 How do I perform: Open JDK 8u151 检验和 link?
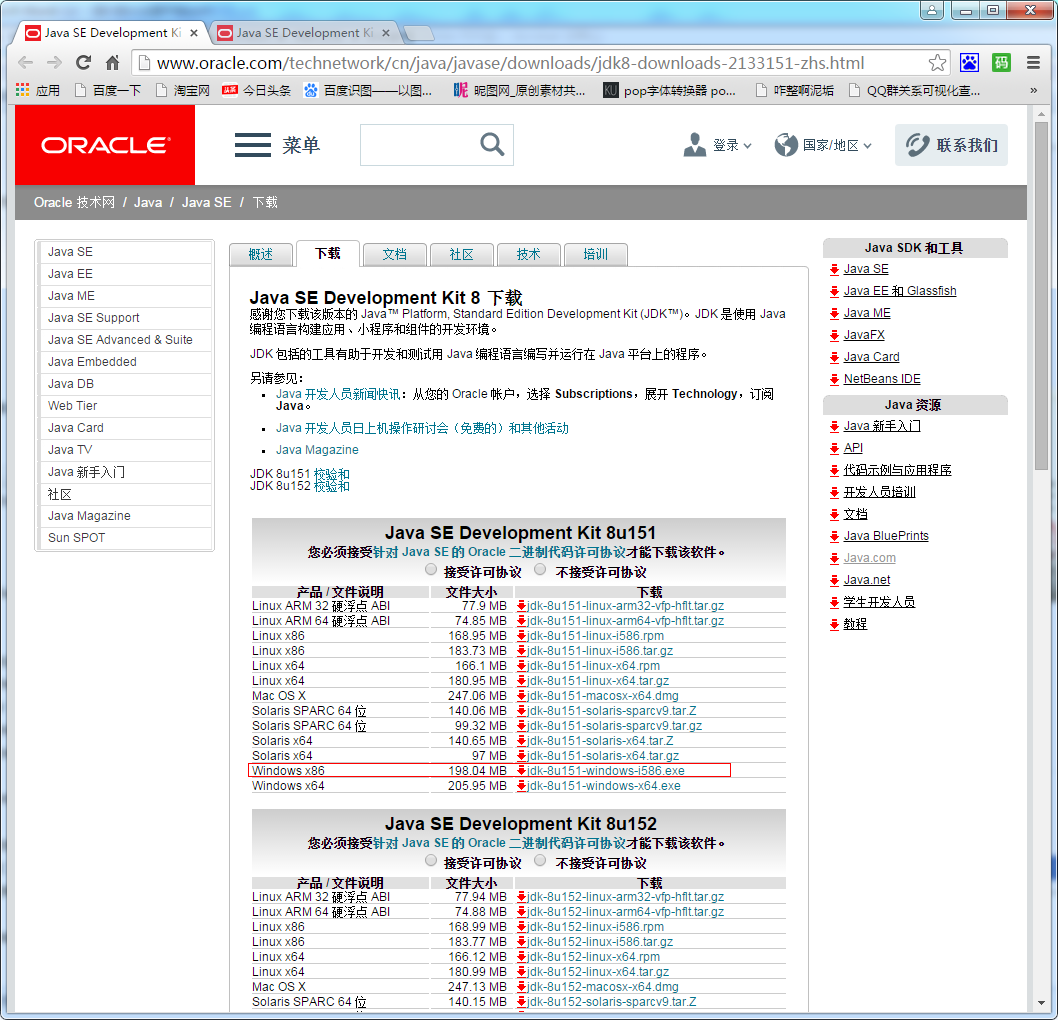click(x=331, y=474)
